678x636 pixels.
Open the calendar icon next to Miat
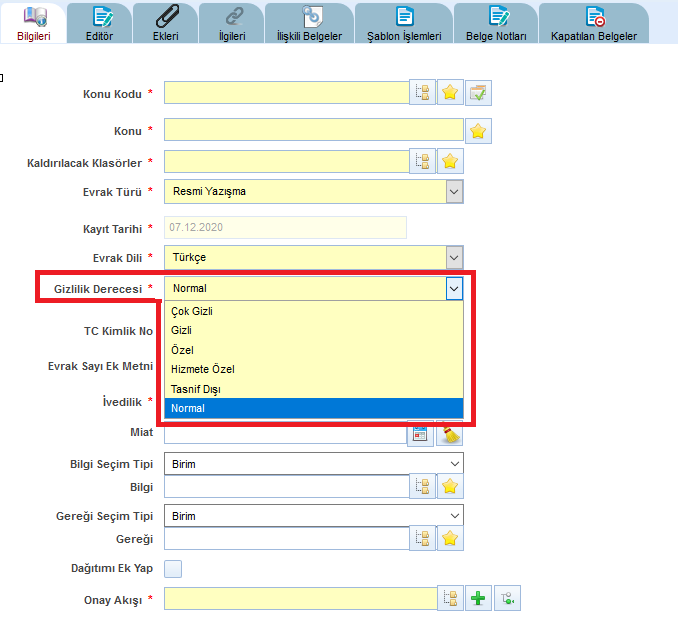[x=420, y=434]
